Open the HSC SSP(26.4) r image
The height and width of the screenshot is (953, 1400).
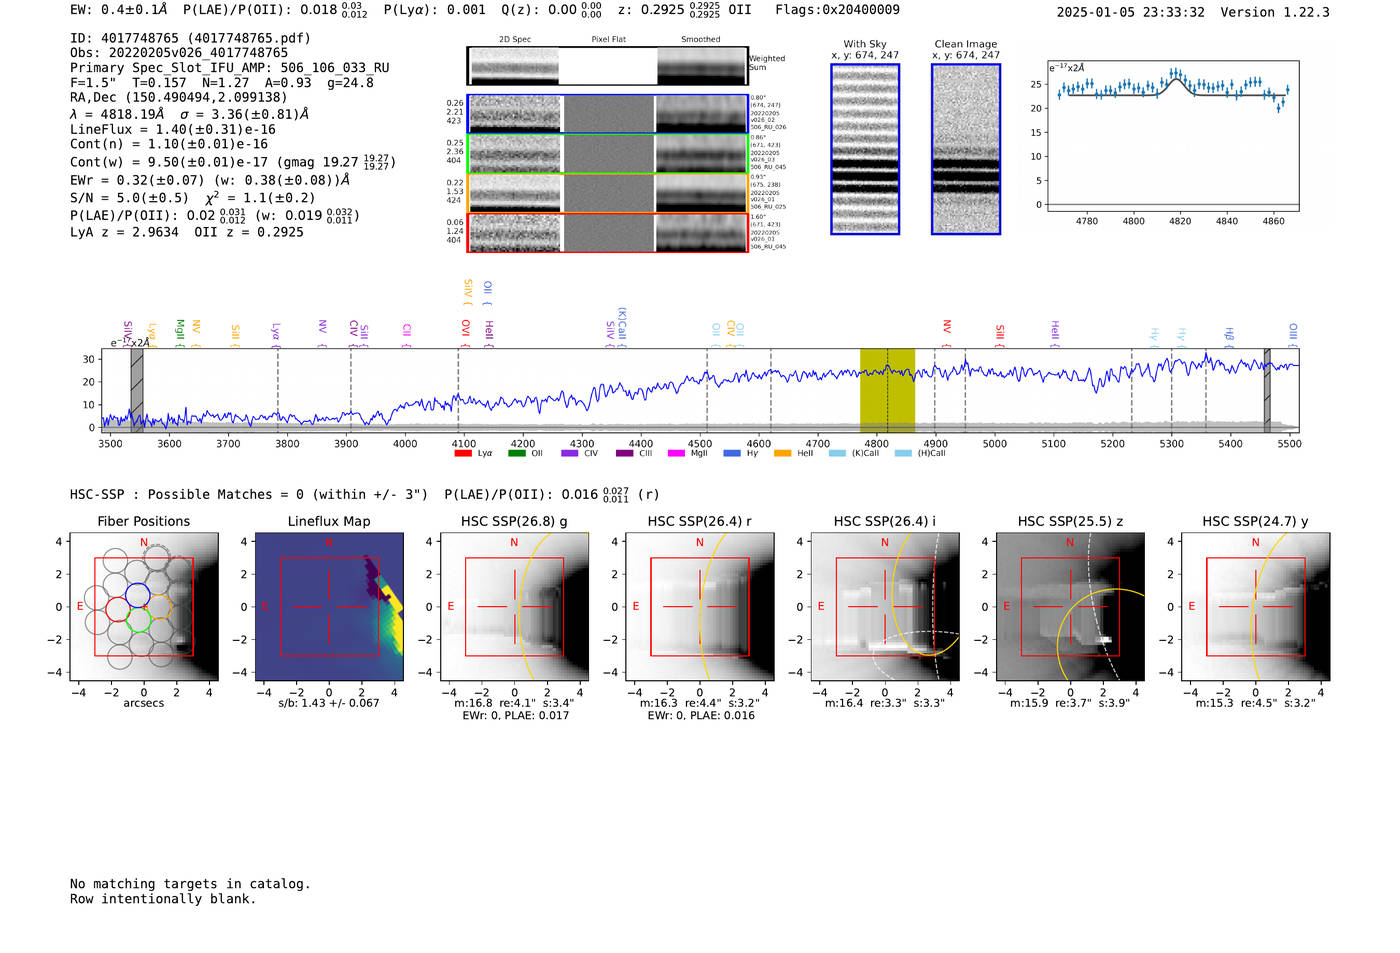click(700, 607)
